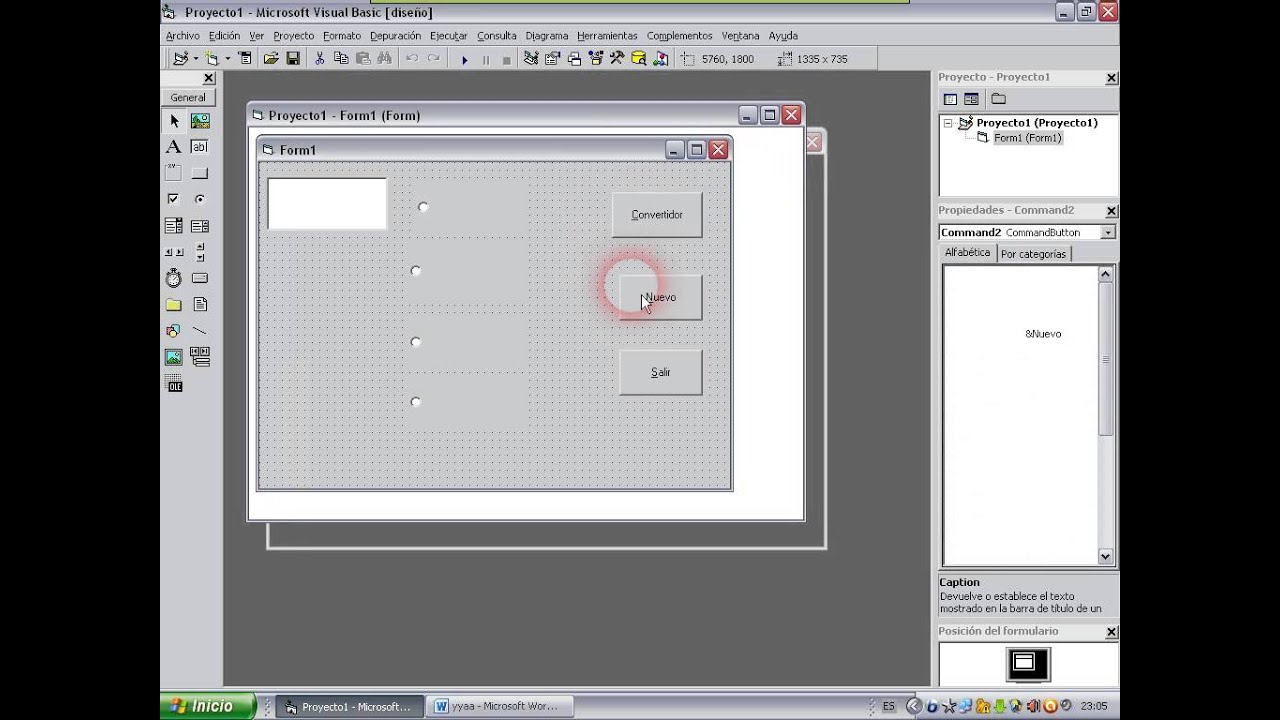This screenshot has width=1280, height=720.
Task: Select the TextBox control tool
Action: pos(200,147)
